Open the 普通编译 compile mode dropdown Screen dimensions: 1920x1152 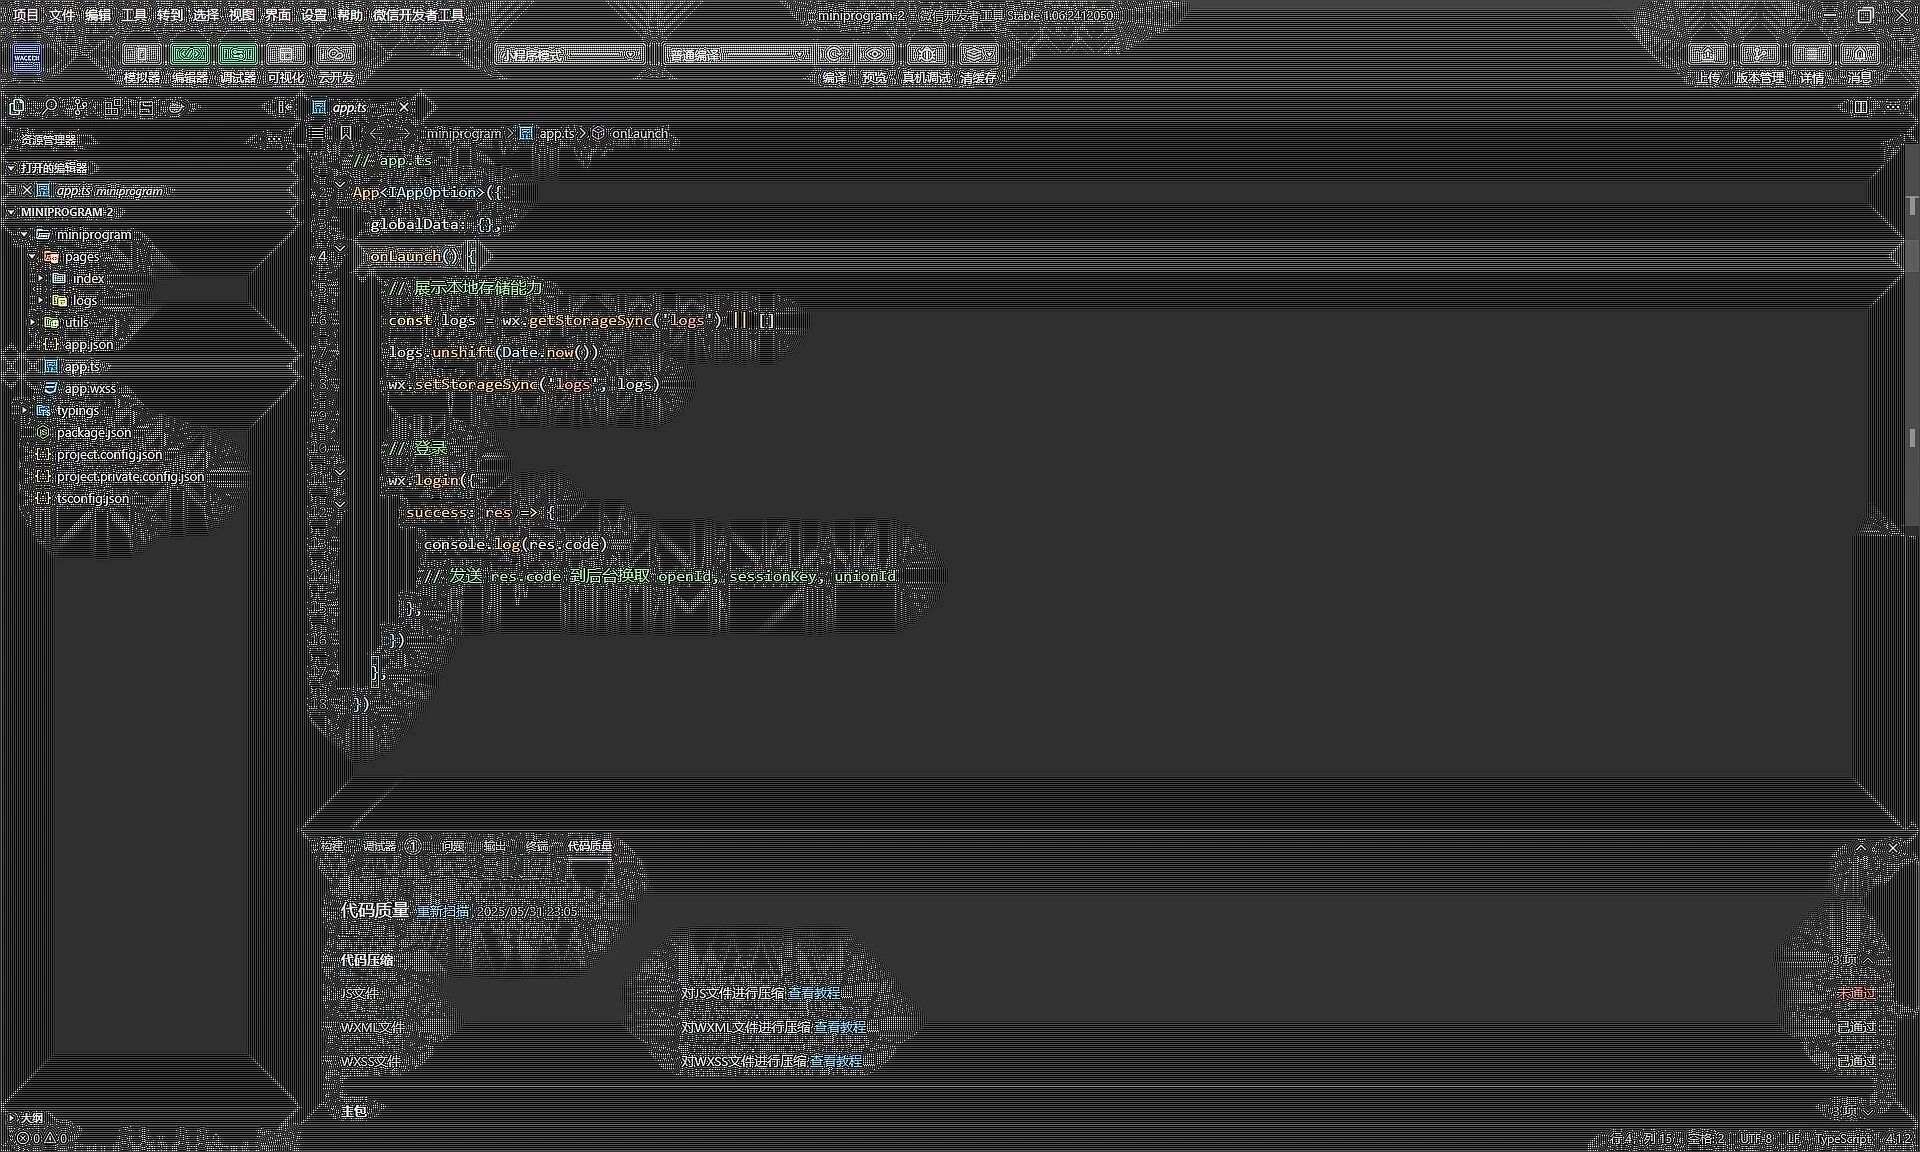coord(737,55)
